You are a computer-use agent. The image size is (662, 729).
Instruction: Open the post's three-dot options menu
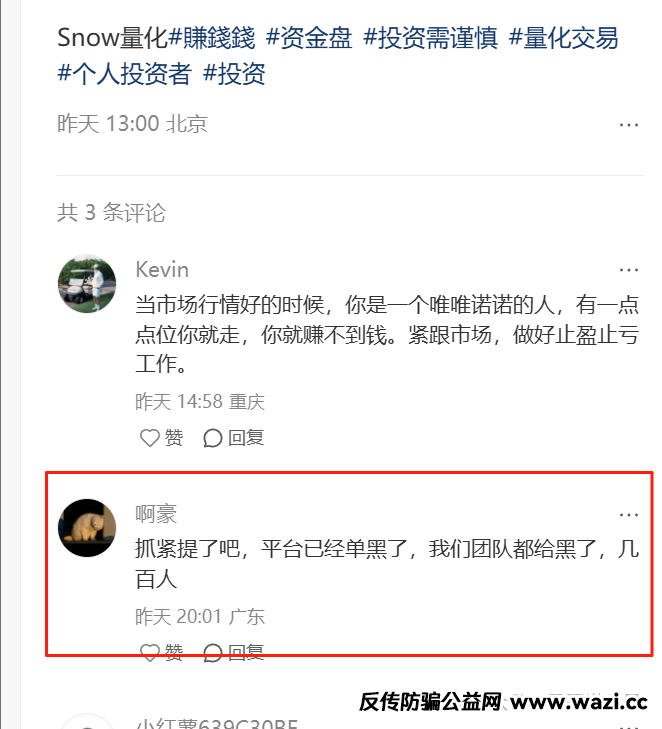pos(629,125)
